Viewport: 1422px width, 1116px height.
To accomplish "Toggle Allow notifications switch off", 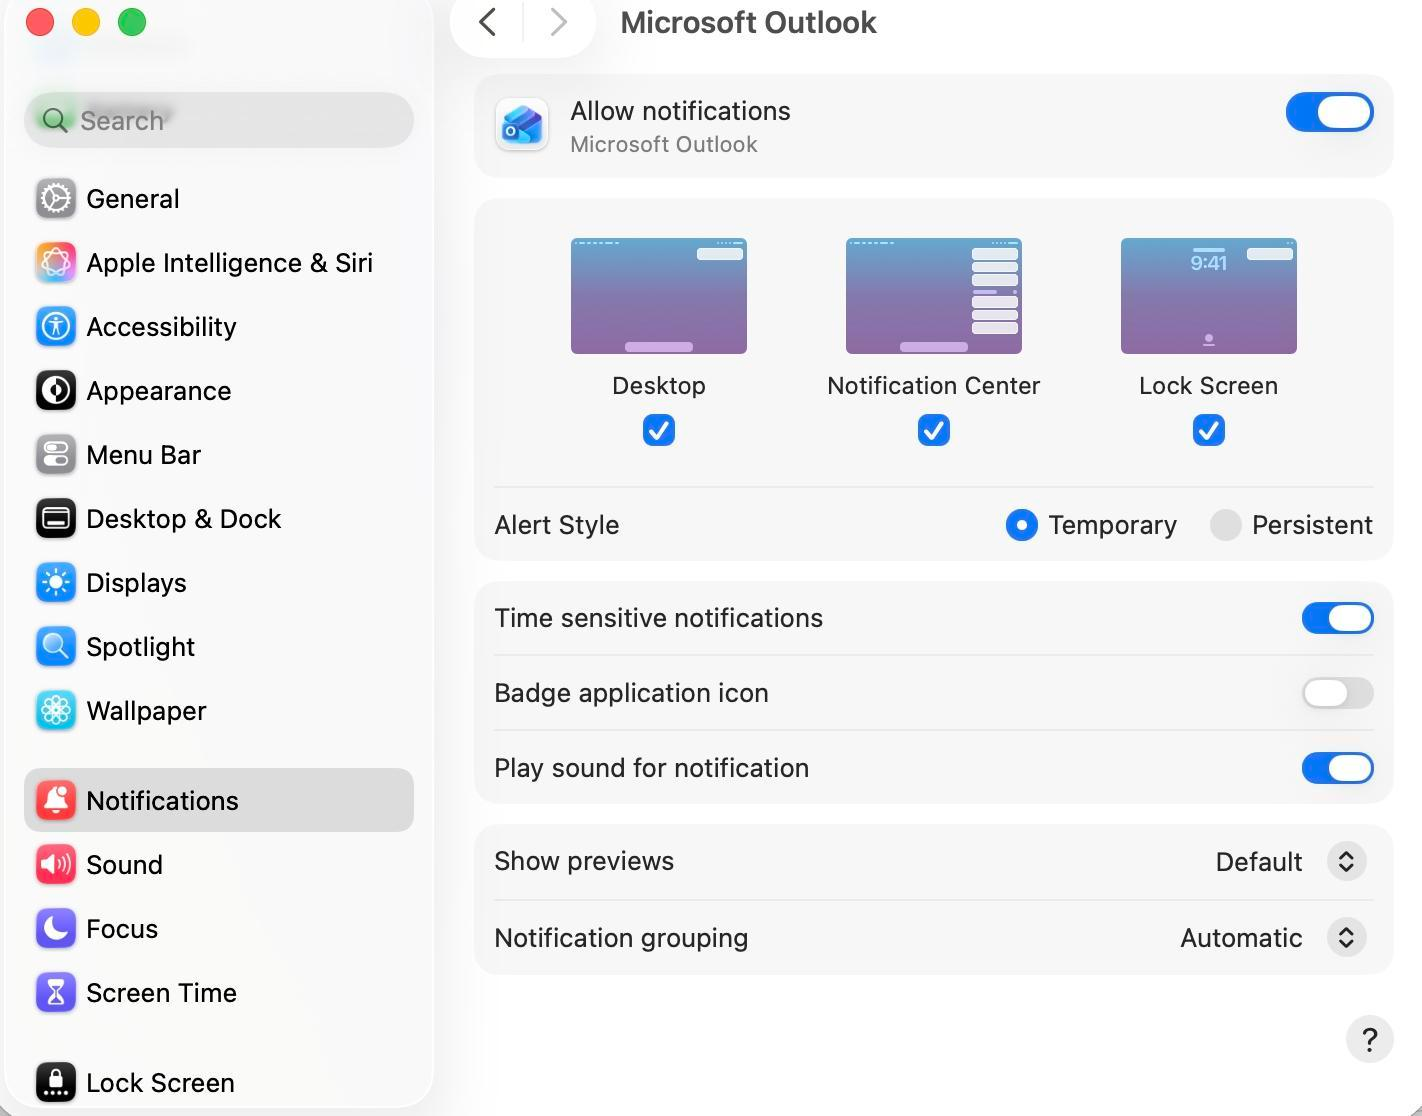I will pos(1330,112).
